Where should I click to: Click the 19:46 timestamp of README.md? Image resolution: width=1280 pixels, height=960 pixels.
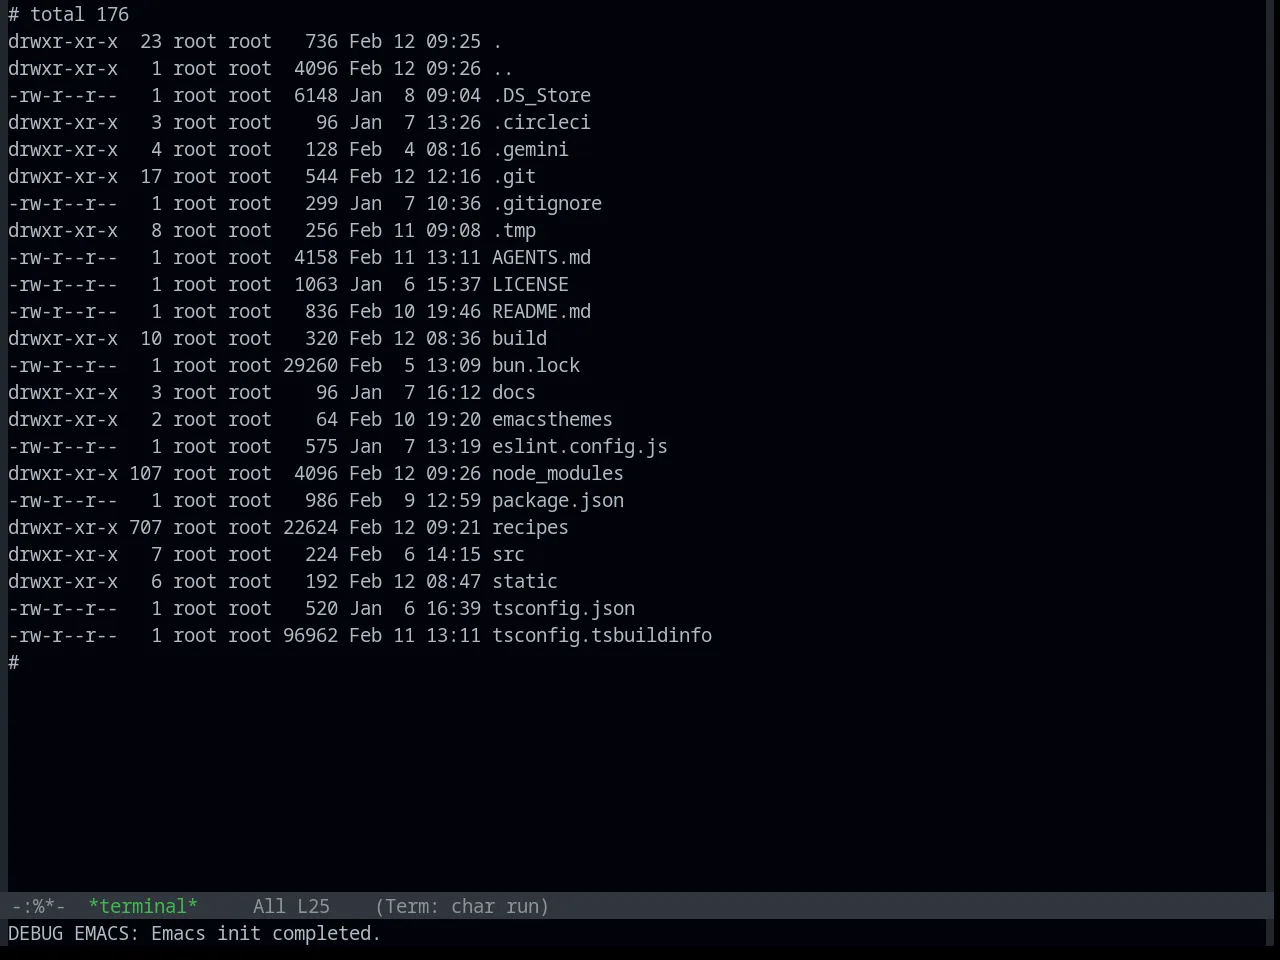point(453,311)
